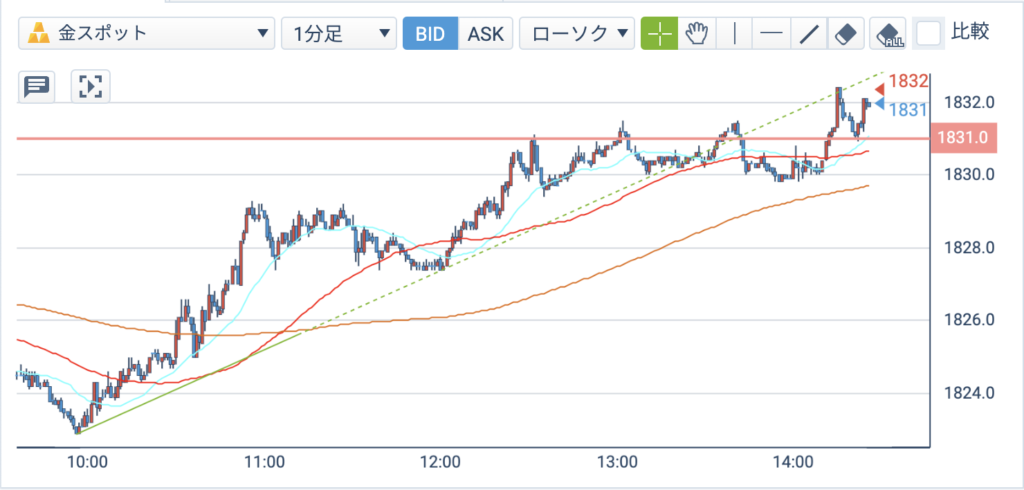Viewport: 1024px width, 490px height.
Task: Open the 金スポット instrument dropdown
Action: pyautogui.click(x=146, y=34)
